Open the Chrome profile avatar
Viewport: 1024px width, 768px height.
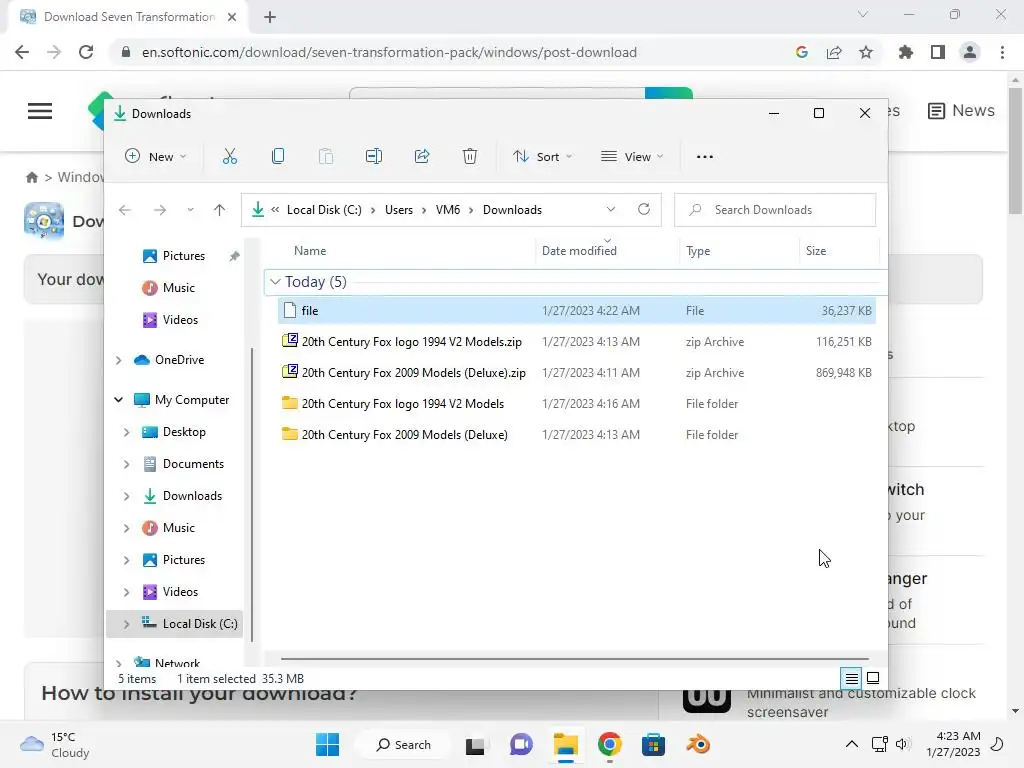970,52
